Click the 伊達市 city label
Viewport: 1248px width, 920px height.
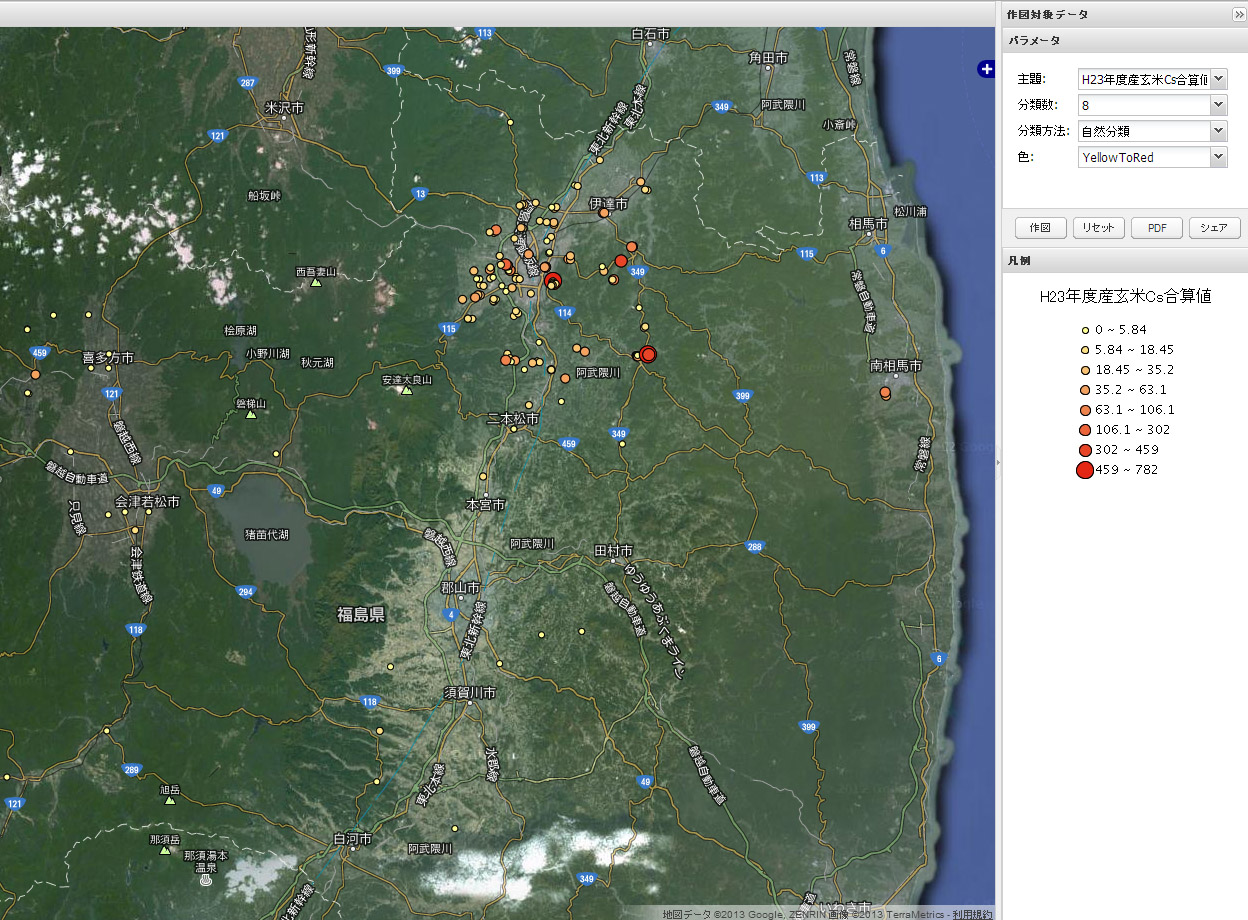tap(608, 204)
